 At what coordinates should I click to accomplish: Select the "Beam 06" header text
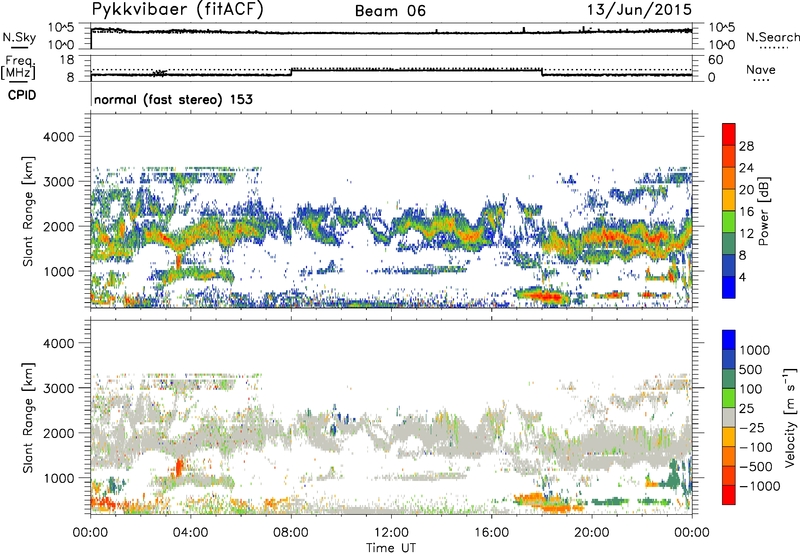coord(390,11)
